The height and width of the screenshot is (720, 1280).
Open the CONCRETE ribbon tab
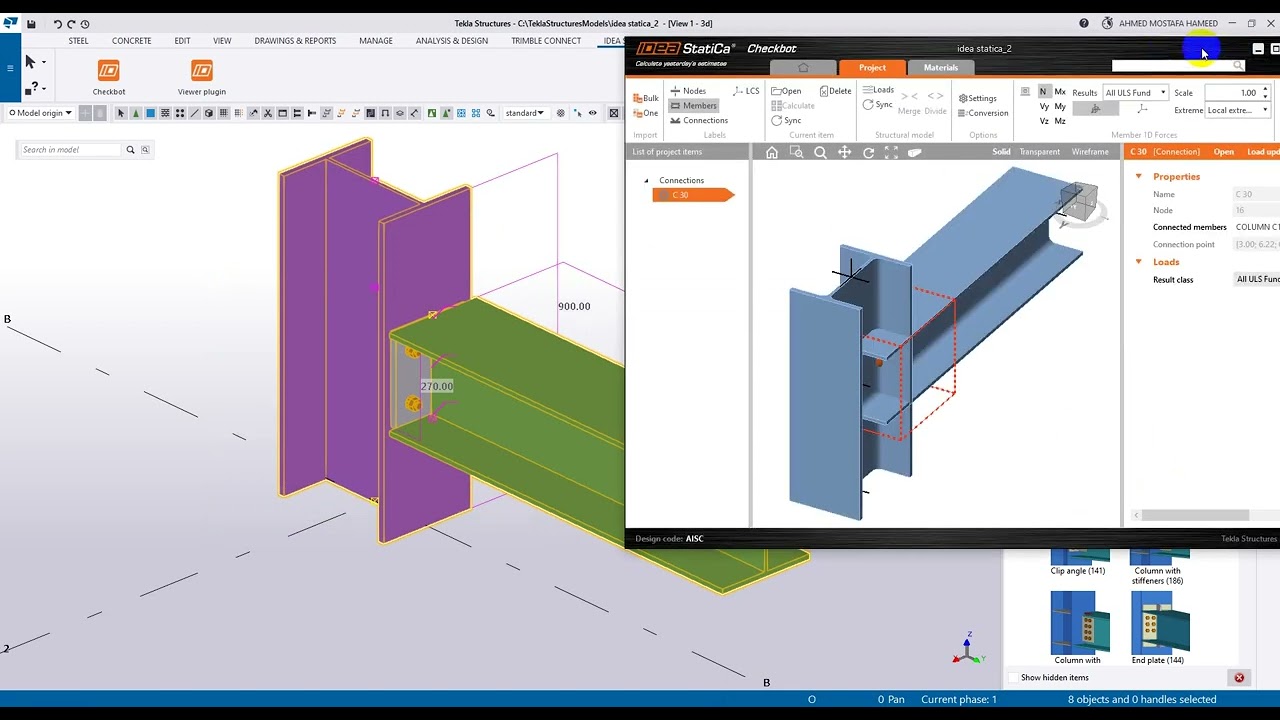click(x=131, y=41)
